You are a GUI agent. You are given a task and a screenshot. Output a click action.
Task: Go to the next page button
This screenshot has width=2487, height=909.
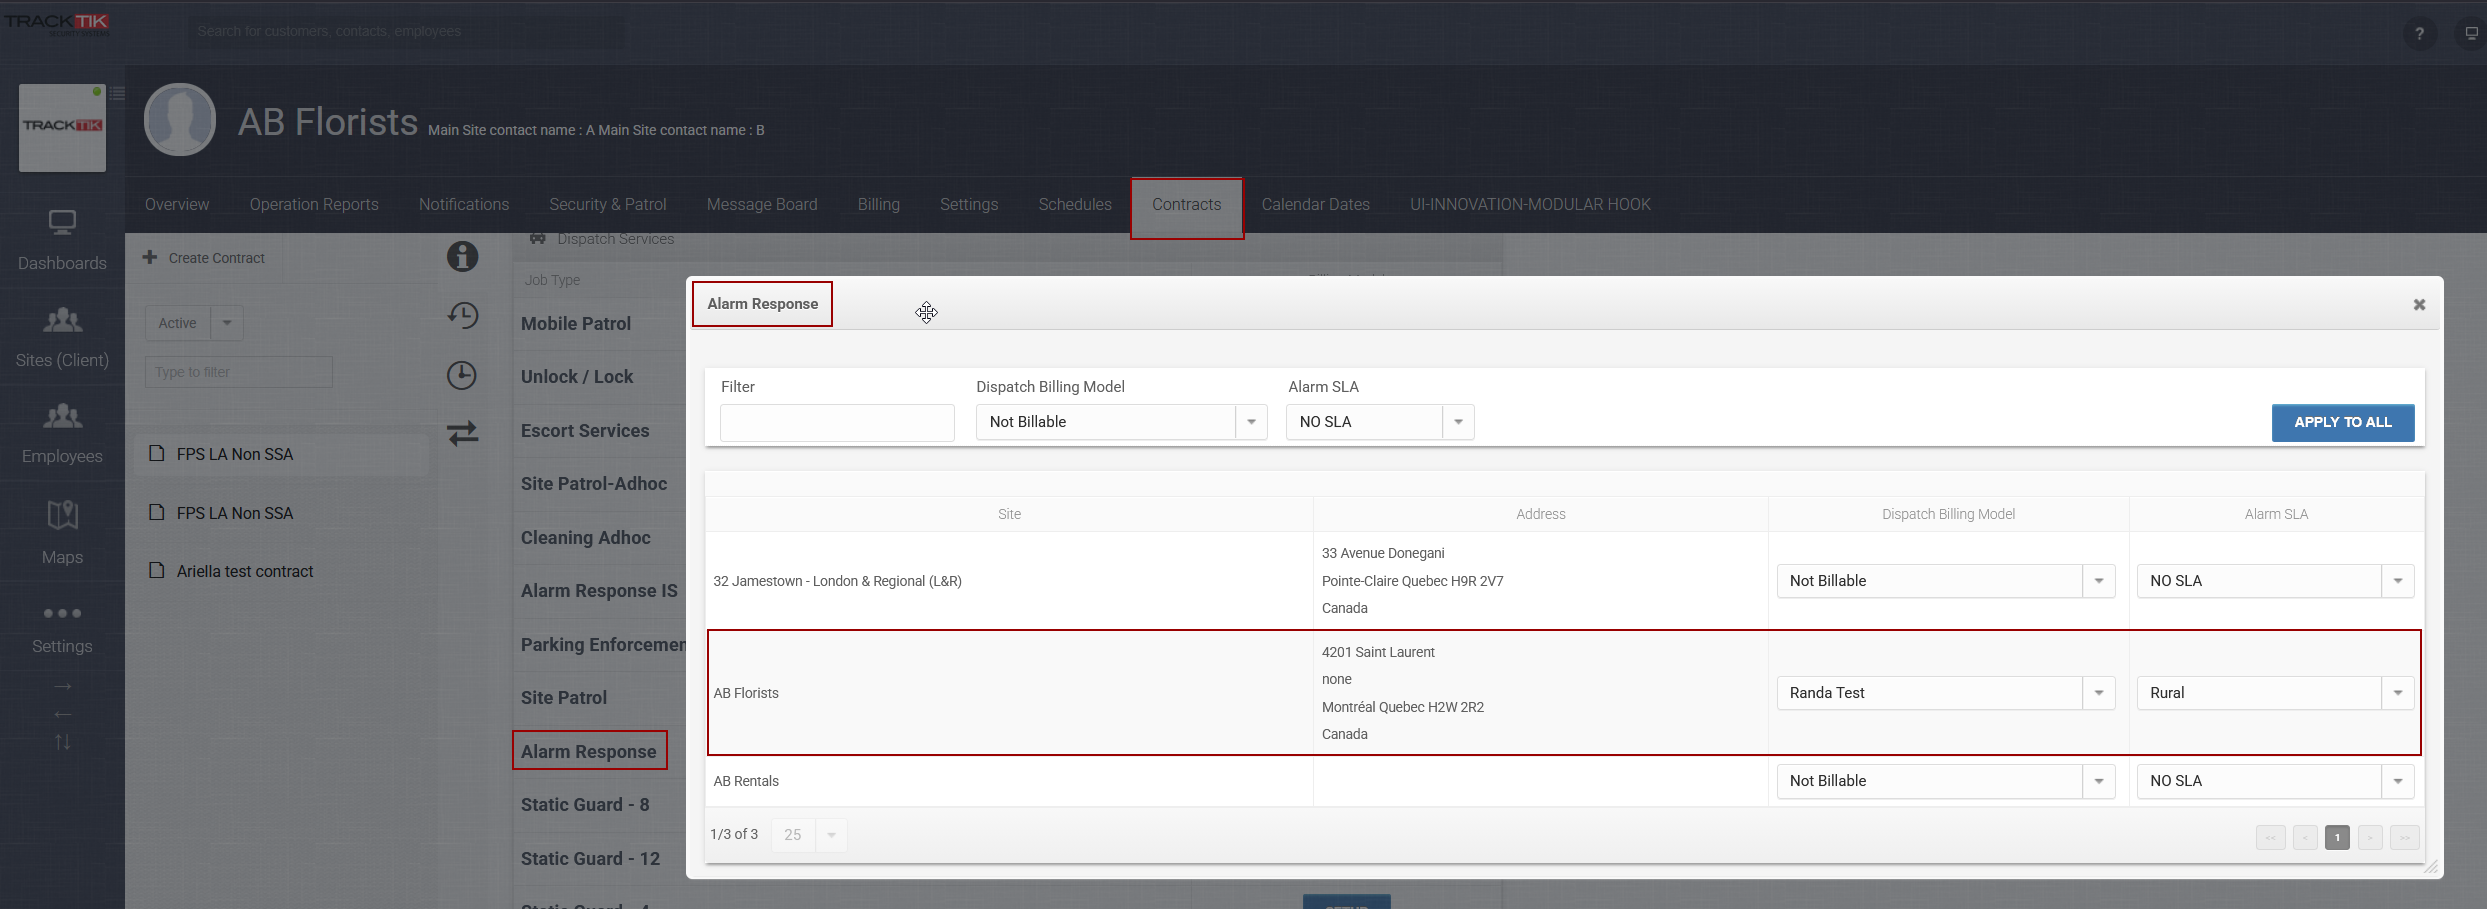point(2369,837)
